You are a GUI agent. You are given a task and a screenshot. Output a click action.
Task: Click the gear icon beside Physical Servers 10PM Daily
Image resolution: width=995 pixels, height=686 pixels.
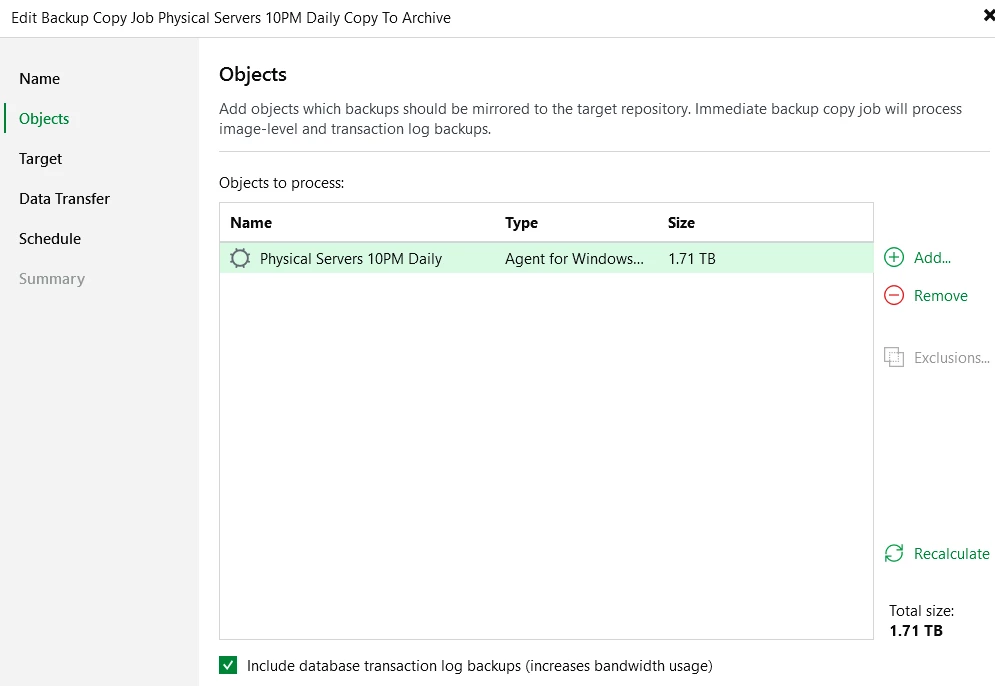pos(240,259)
